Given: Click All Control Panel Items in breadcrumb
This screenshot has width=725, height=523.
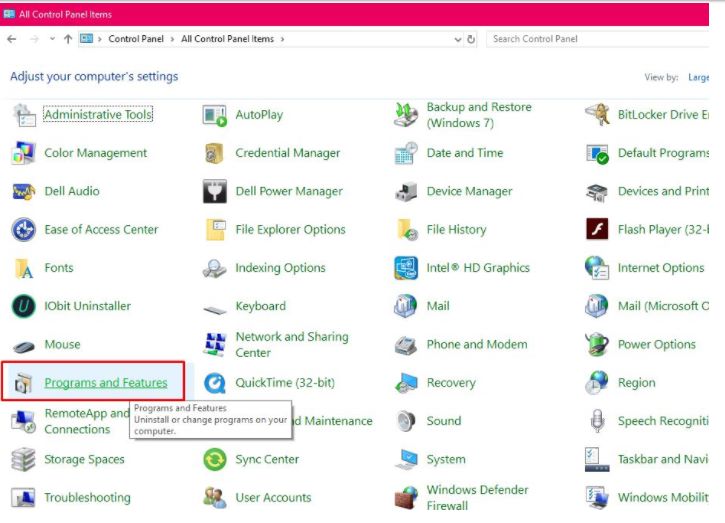Looking at the screenshot, I should tap(227, 39).
